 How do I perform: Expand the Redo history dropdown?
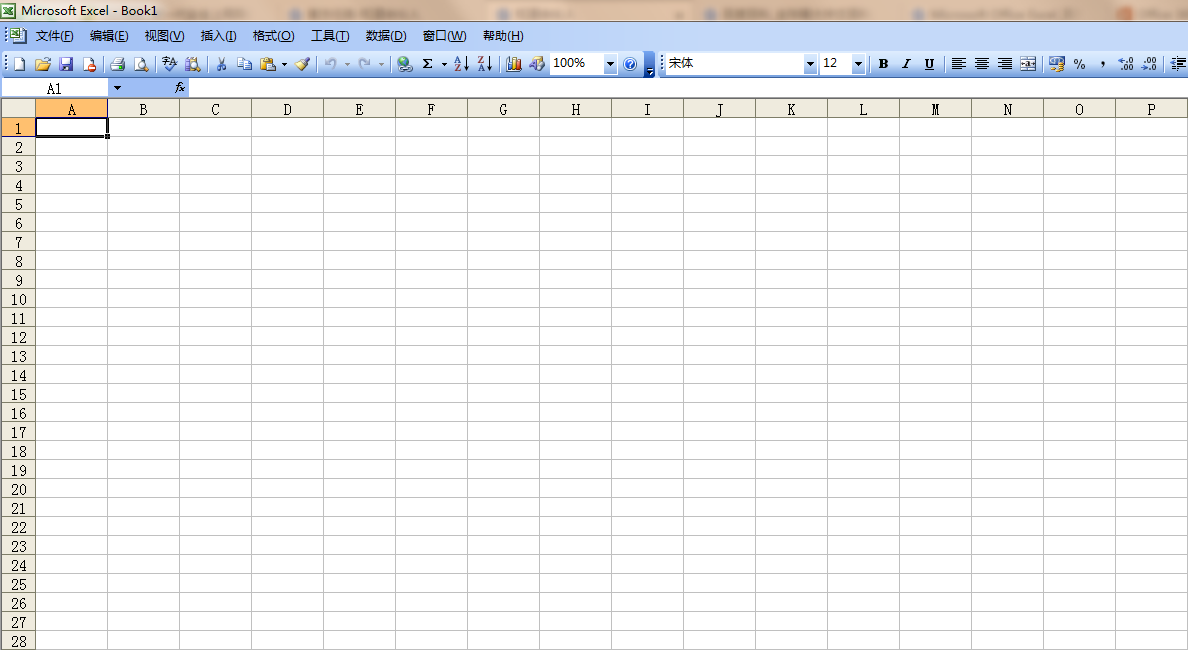[x=381, y=64]
